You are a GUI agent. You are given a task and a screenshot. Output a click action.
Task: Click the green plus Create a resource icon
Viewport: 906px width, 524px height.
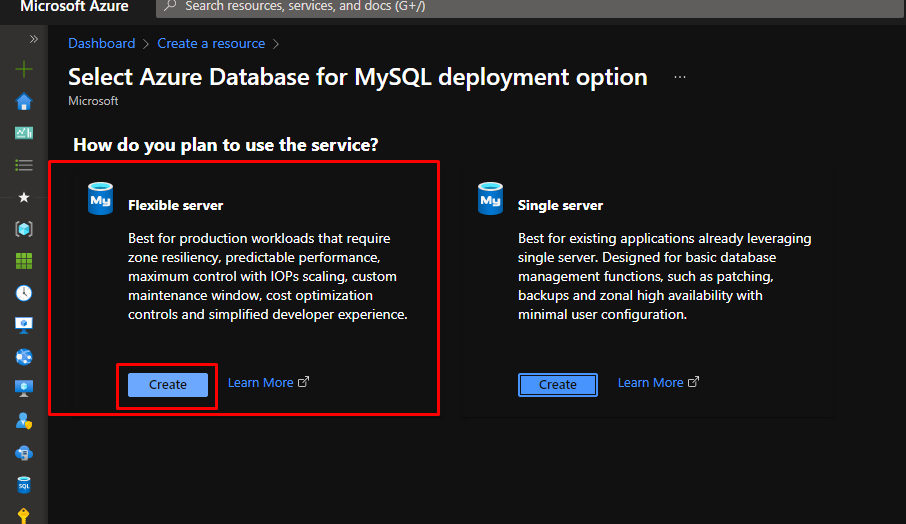pos(24,70)
